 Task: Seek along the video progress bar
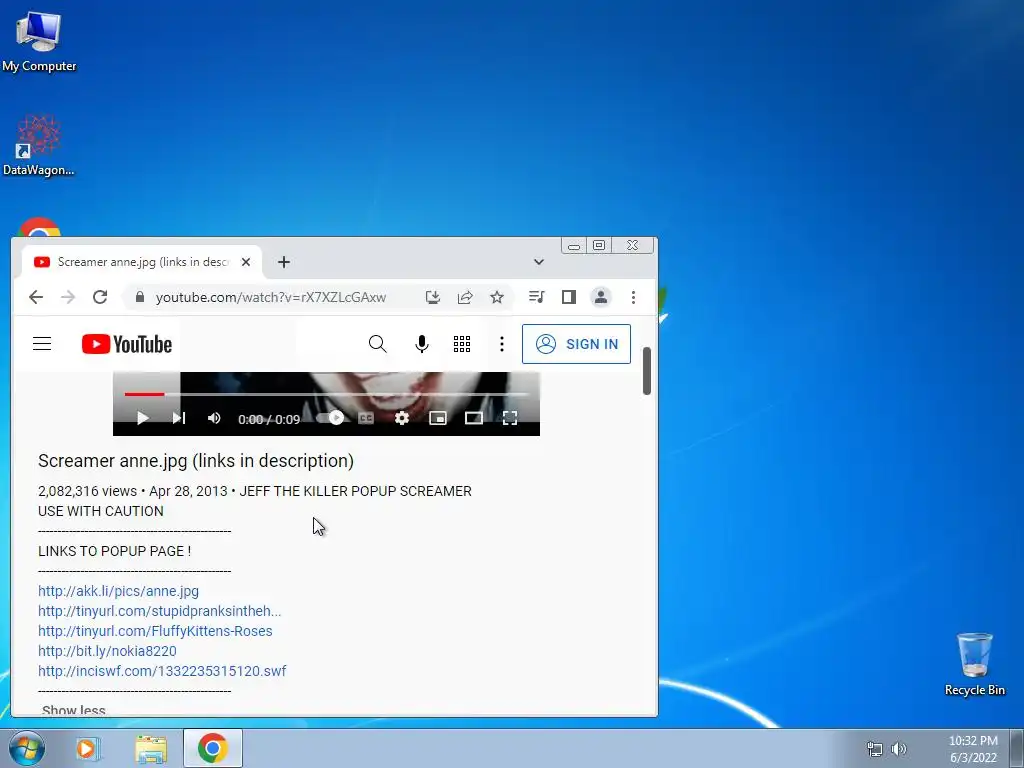[x=327, y=394]
